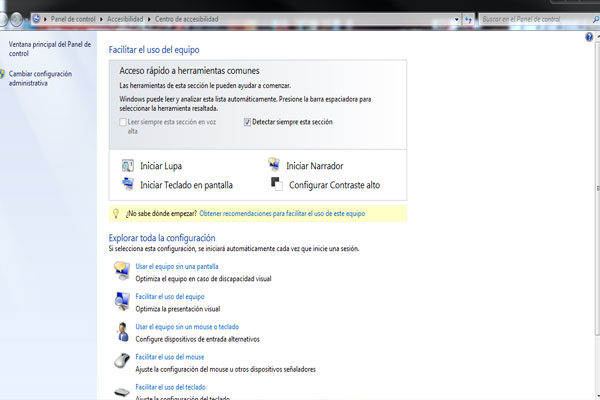Viewport: 600px width, 400px height.
Task: Open 'Obtener recomendaciones para facilitar el uso' link
Action: [283, 214]
